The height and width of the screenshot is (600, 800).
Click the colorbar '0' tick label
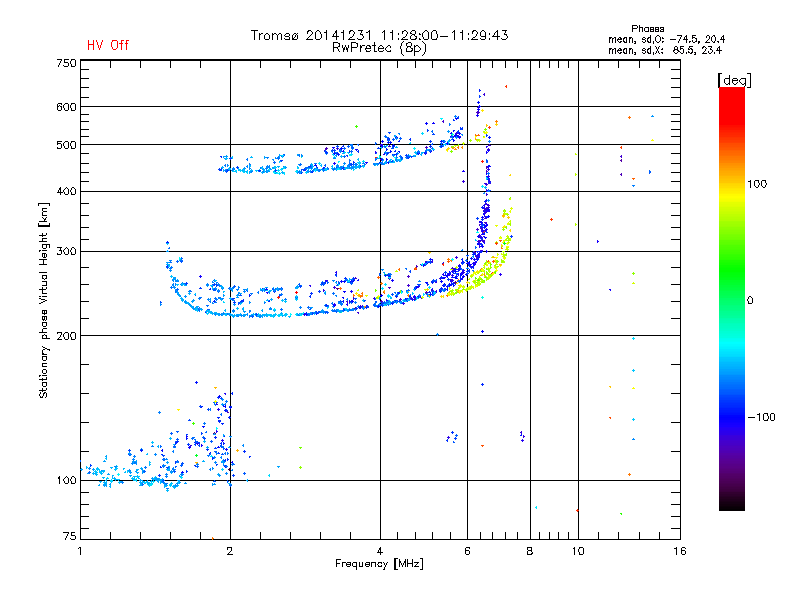750,301
